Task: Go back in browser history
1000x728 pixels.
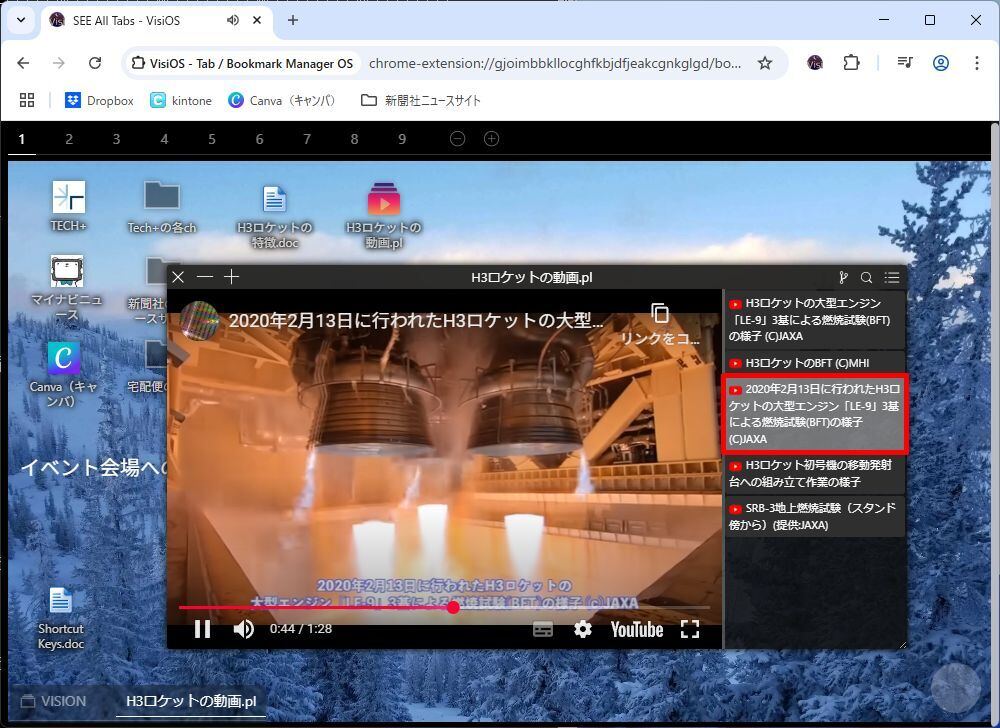Action: (x=24, y=63)
